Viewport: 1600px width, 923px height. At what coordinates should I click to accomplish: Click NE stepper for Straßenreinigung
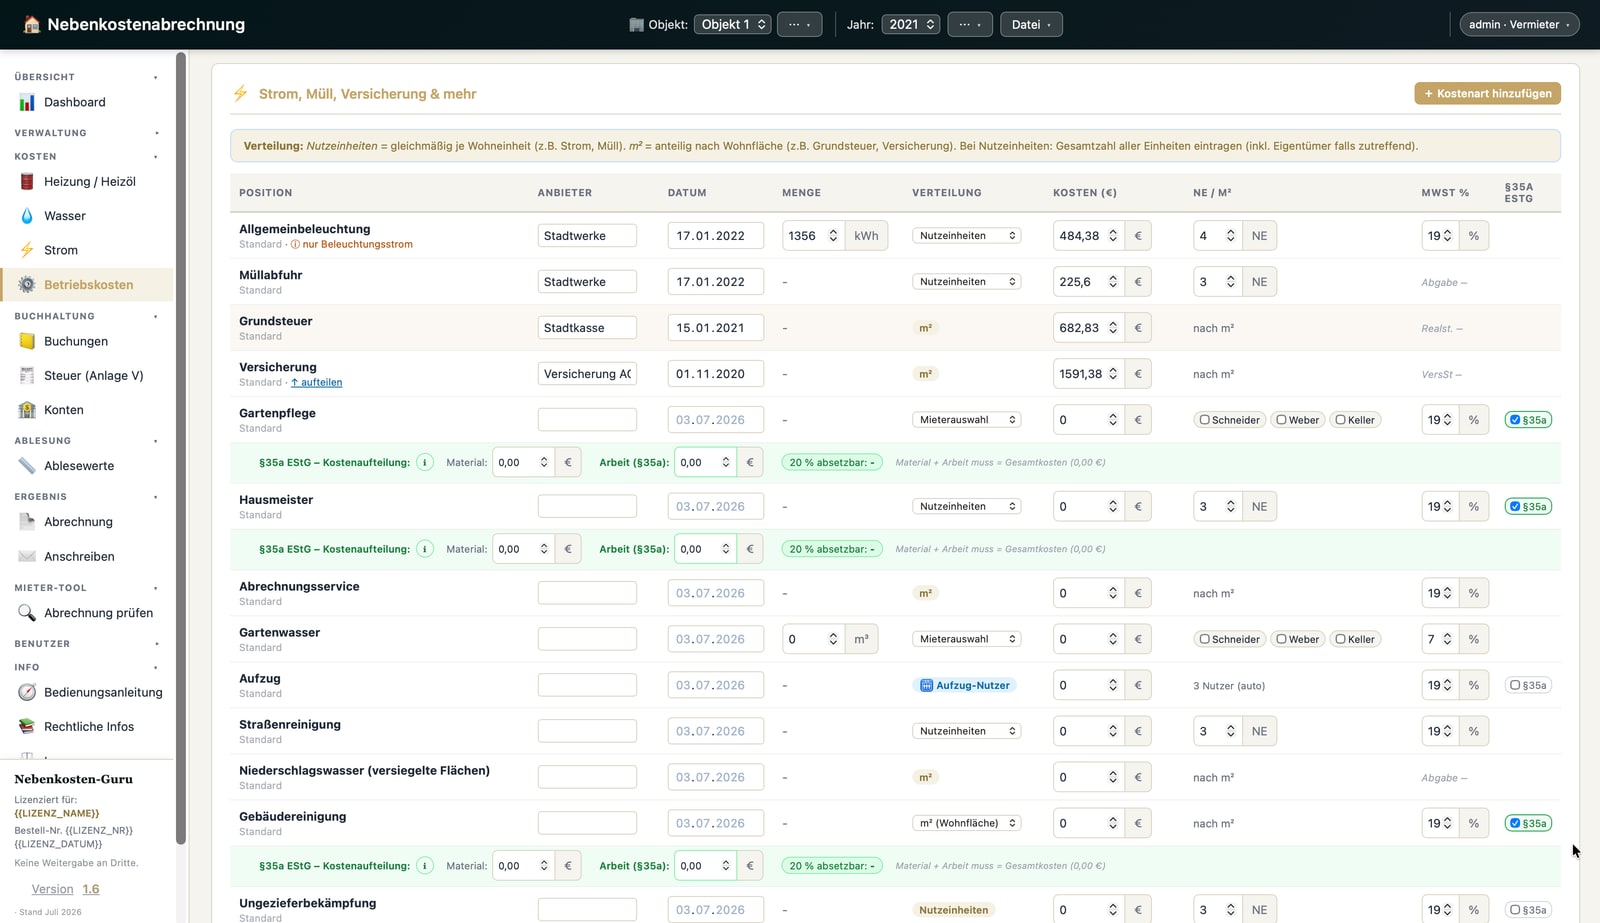[x=1231, y=731]
